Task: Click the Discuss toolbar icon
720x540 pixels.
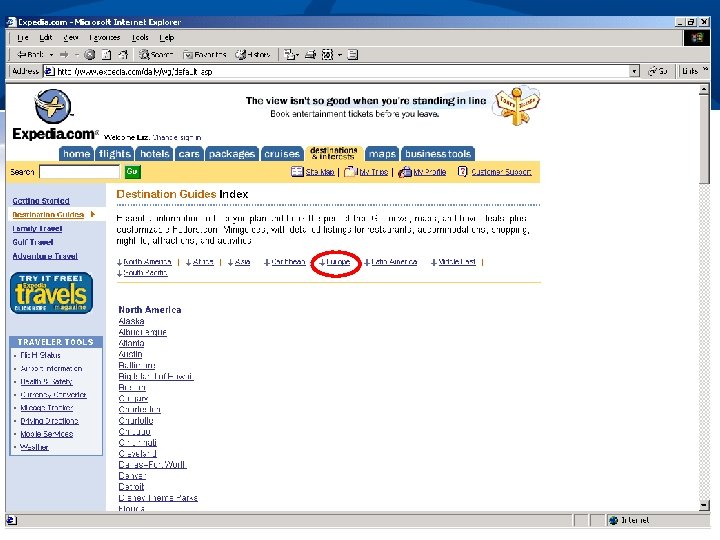Action: 353,55
